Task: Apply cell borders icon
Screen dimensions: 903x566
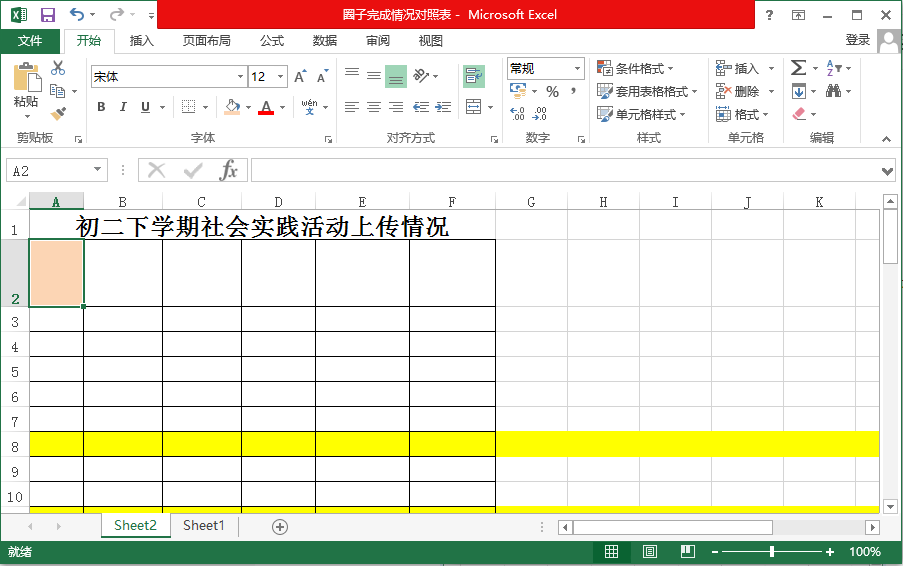Action: tap(188, 107)
